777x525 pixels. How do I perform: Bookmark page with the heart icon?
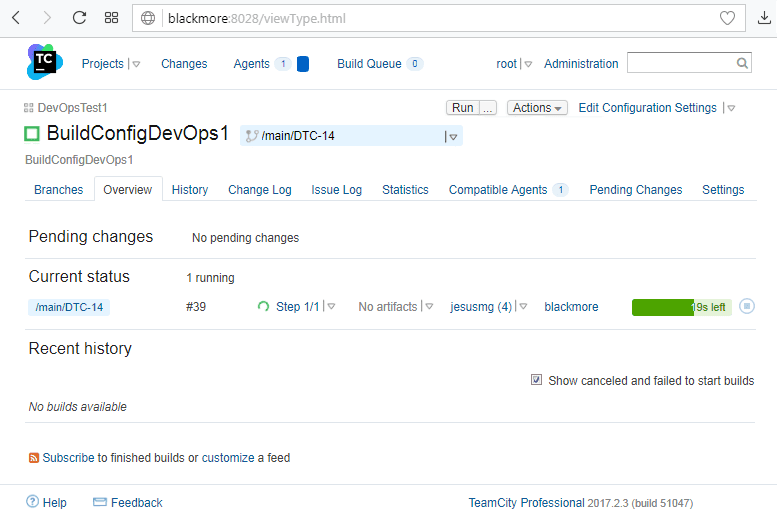[727, 18]
